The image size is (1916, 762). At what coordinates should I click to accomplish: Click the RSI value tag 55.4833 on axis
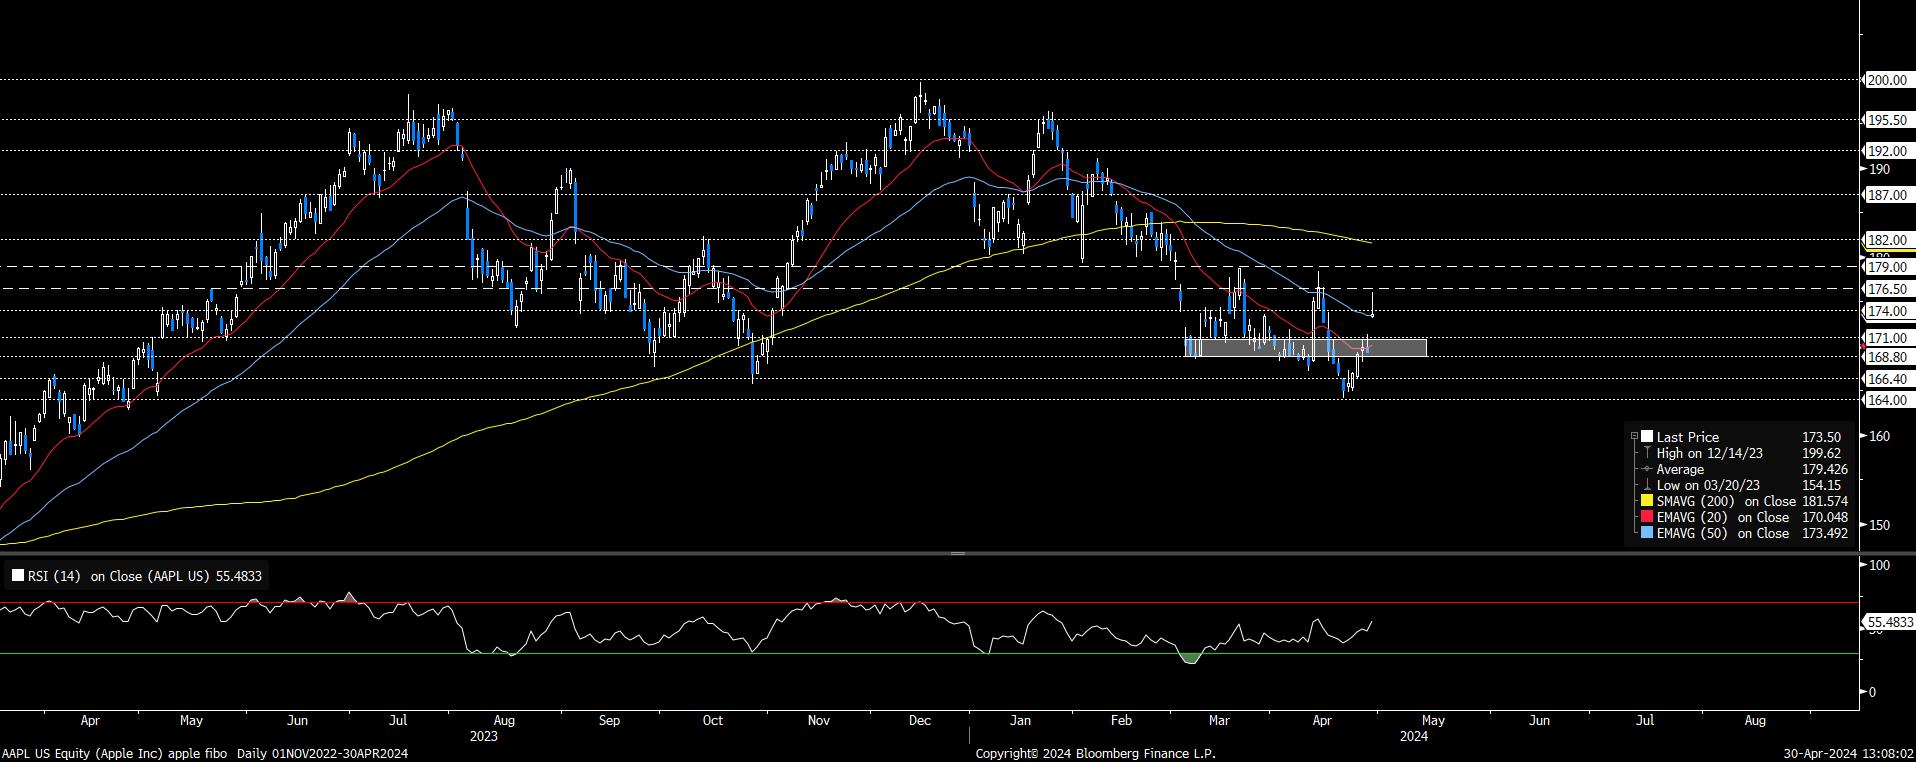1889,622
